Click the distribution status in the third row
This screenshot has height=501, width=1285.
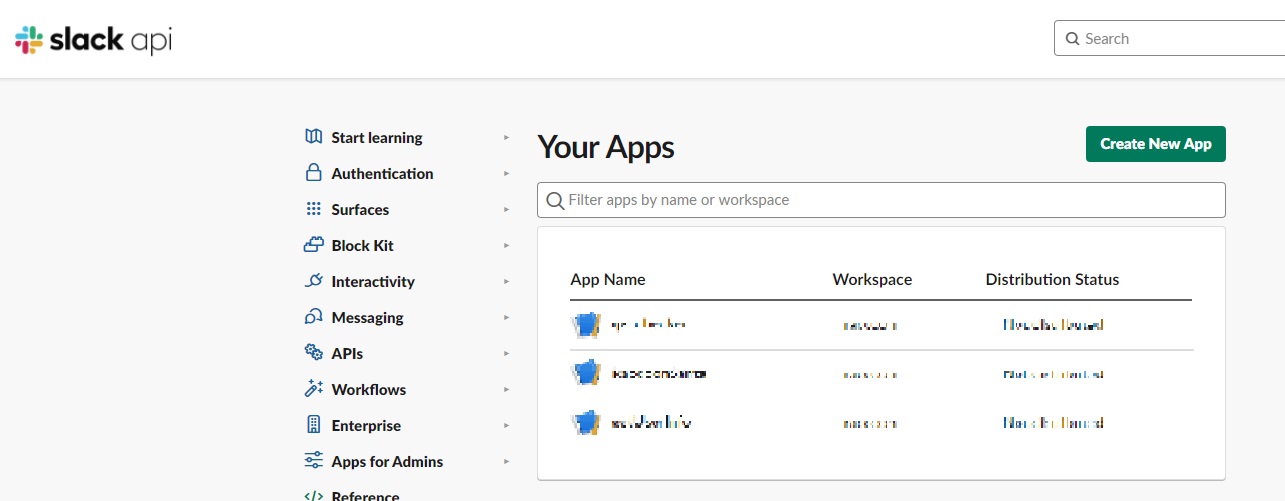click(x=1053, y=423)
